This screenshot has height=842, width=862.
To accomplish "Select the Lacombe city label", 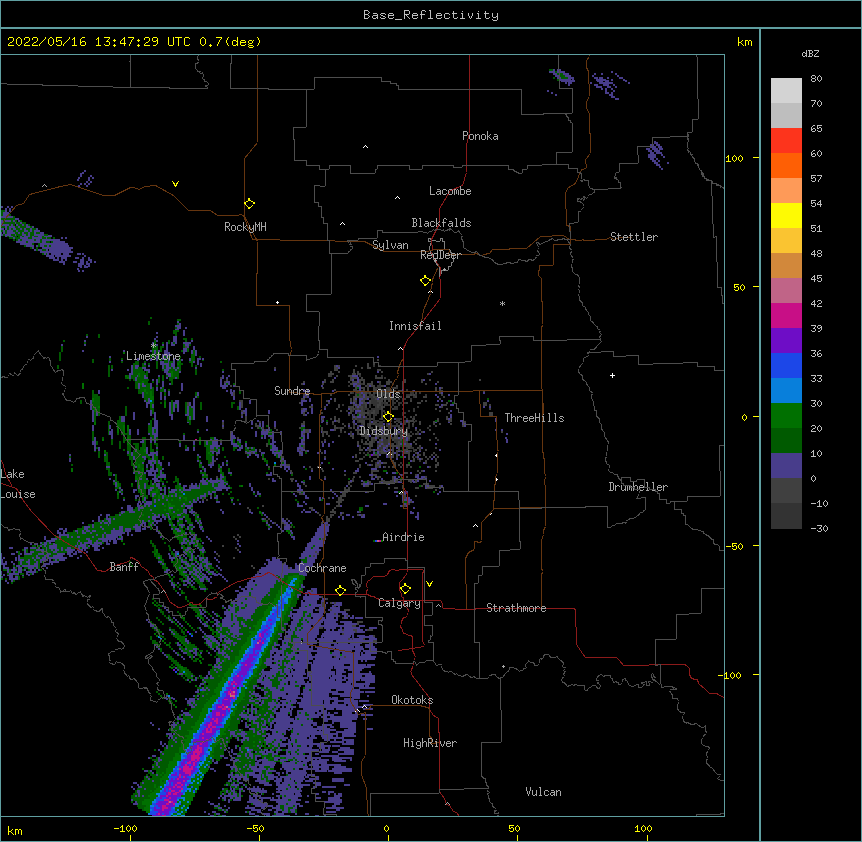I will point(450,191).
